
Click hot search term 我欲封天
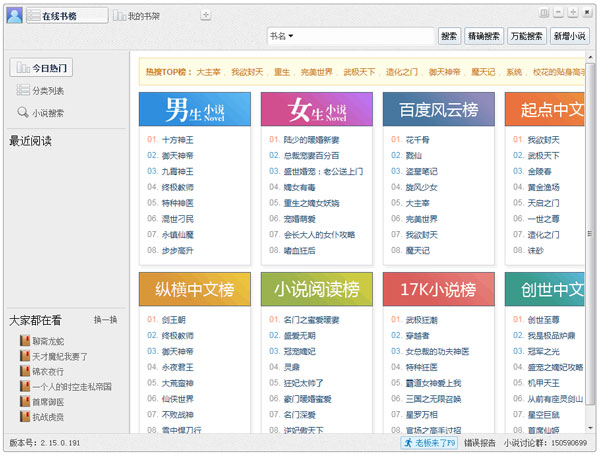pyautogui.click(x=247, y=72)
